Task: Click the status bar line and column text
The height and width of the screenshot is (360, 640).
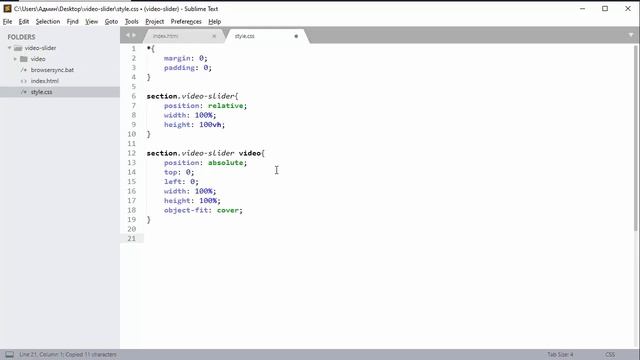Action: click(68, 354)
